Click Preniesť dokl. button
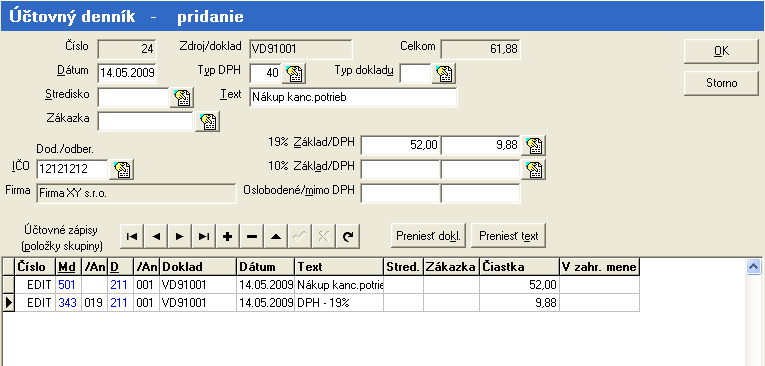 click(428, 236)
